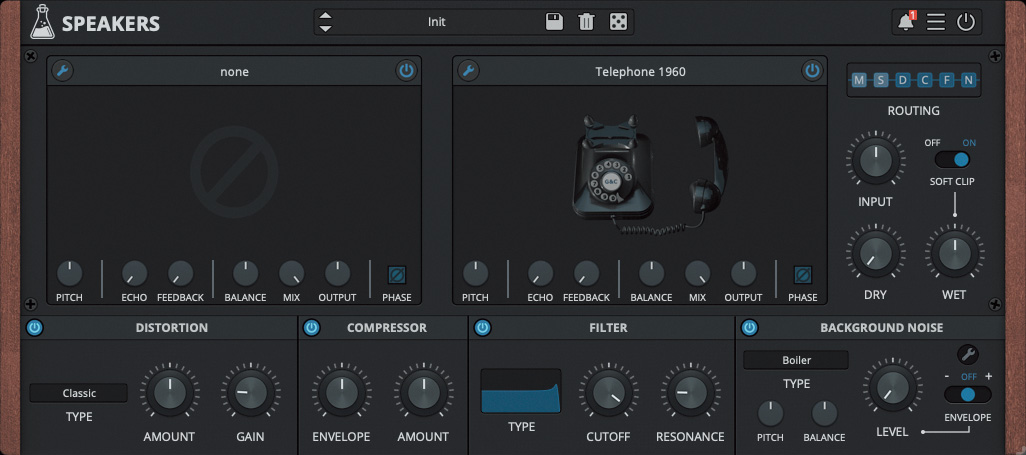Toggle power of the 'none' speaker slot
Screen dimensions: 1026x455
pos(406,71)
